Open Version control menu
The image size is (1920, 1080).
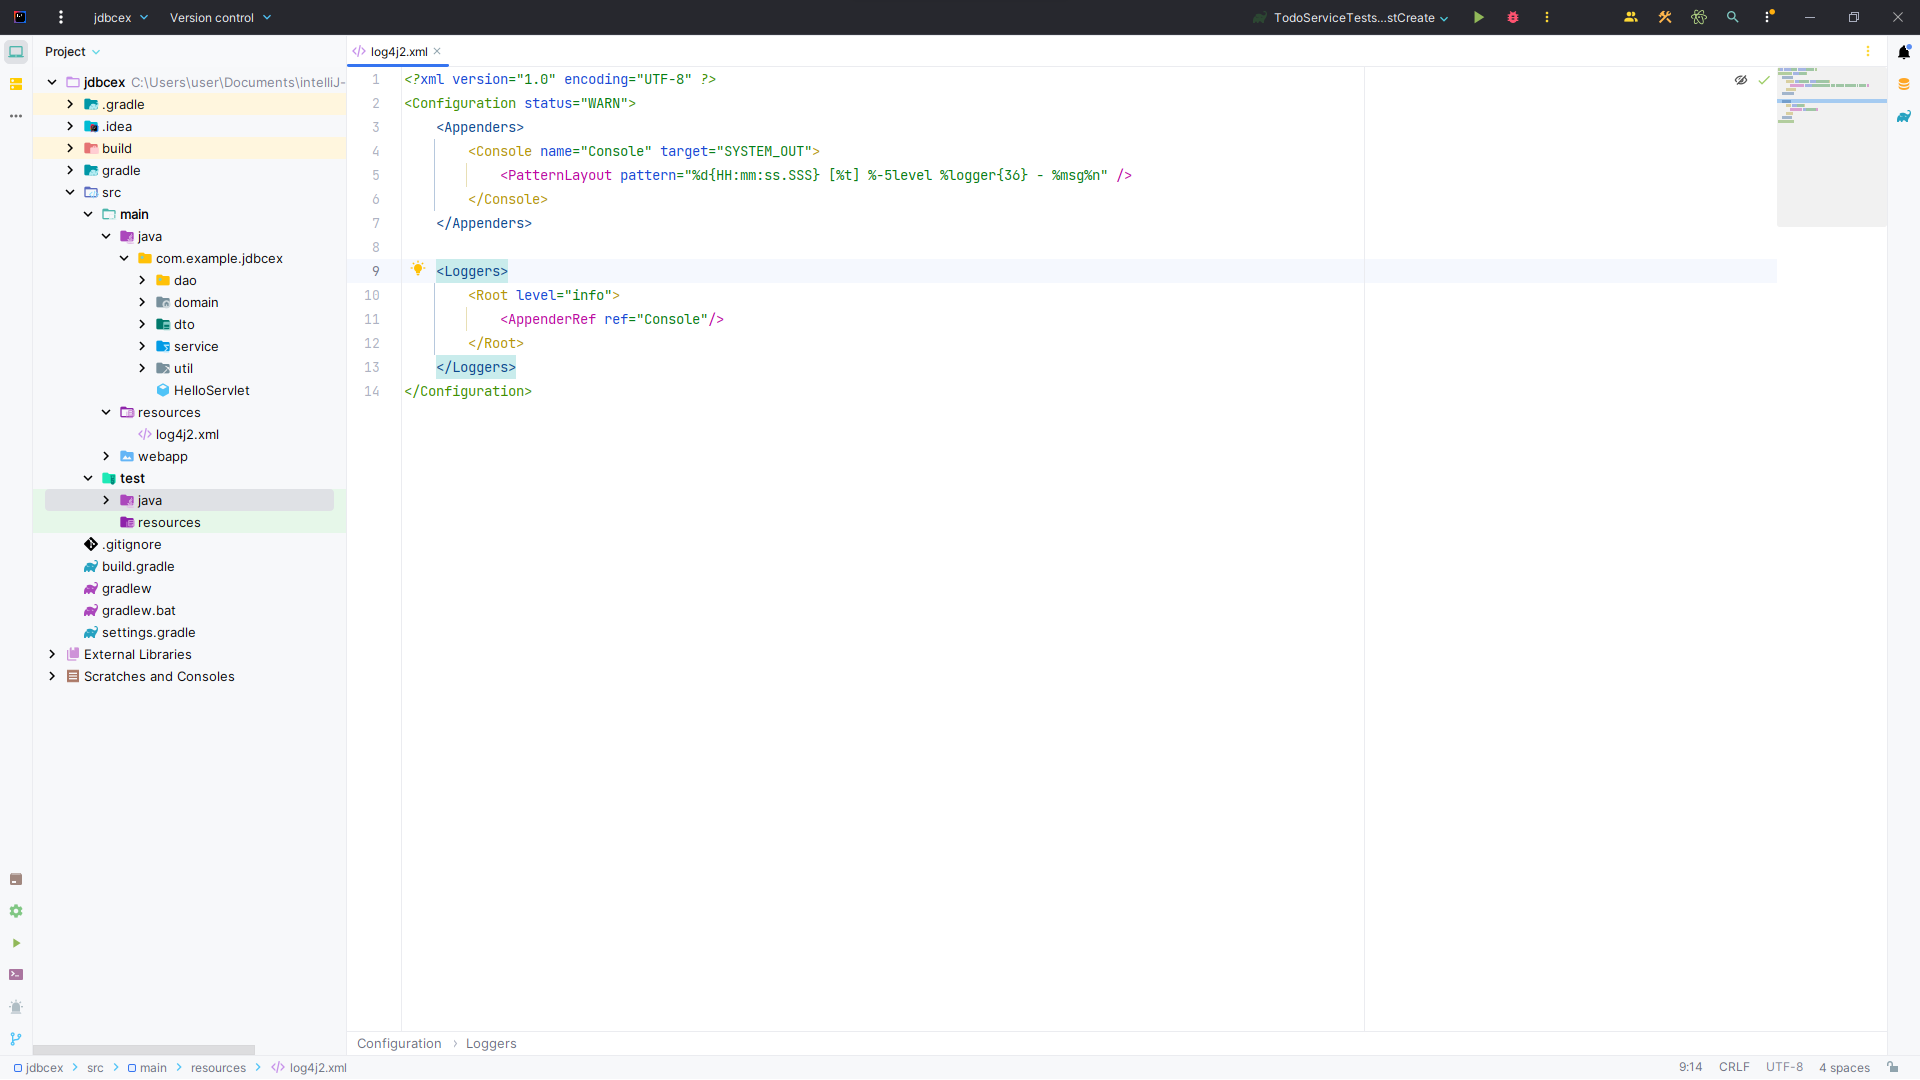point(220,18)
